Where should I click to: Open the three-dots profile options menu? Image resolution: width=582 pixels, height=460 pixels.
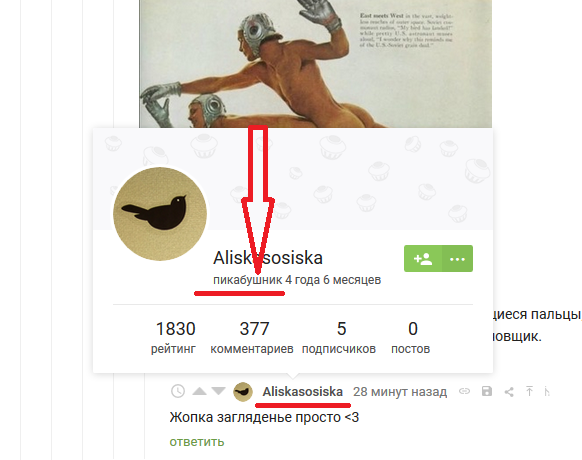pos(457,258)
